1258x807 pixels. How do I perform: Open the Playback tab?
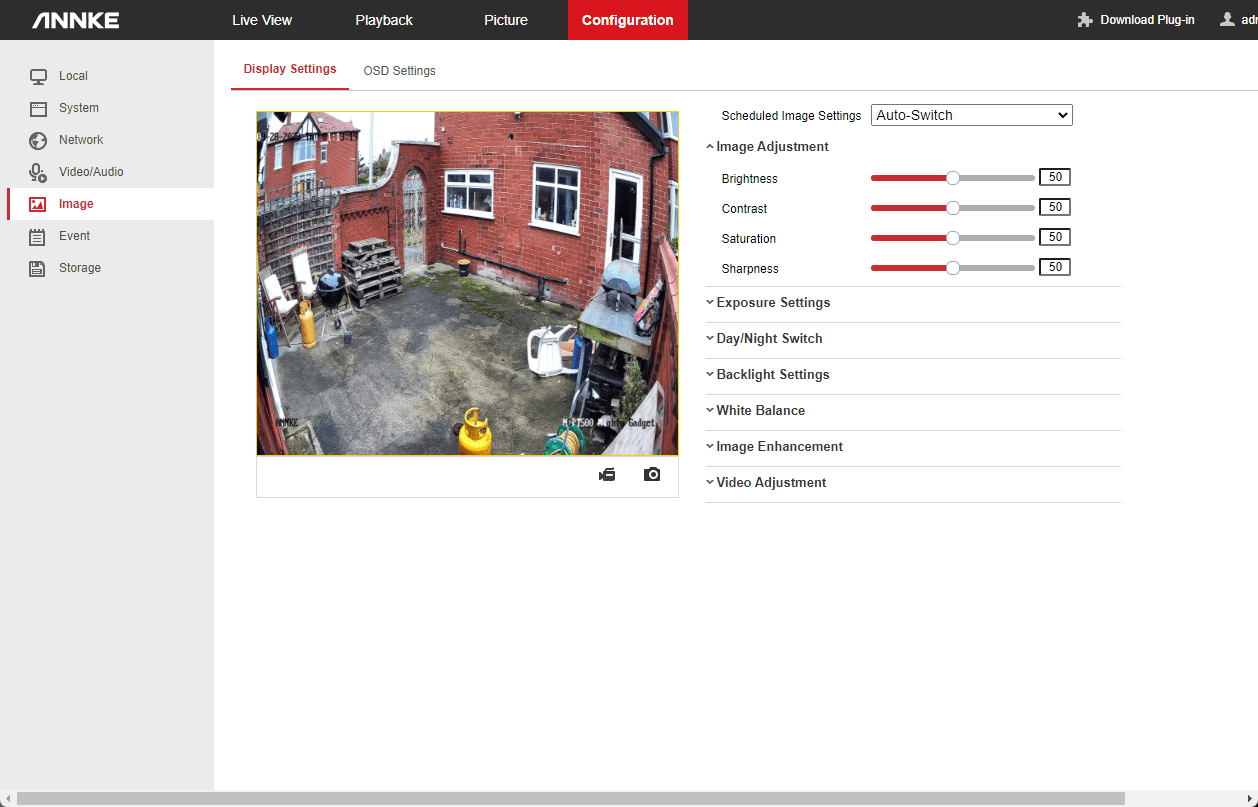tap(384, 20)
